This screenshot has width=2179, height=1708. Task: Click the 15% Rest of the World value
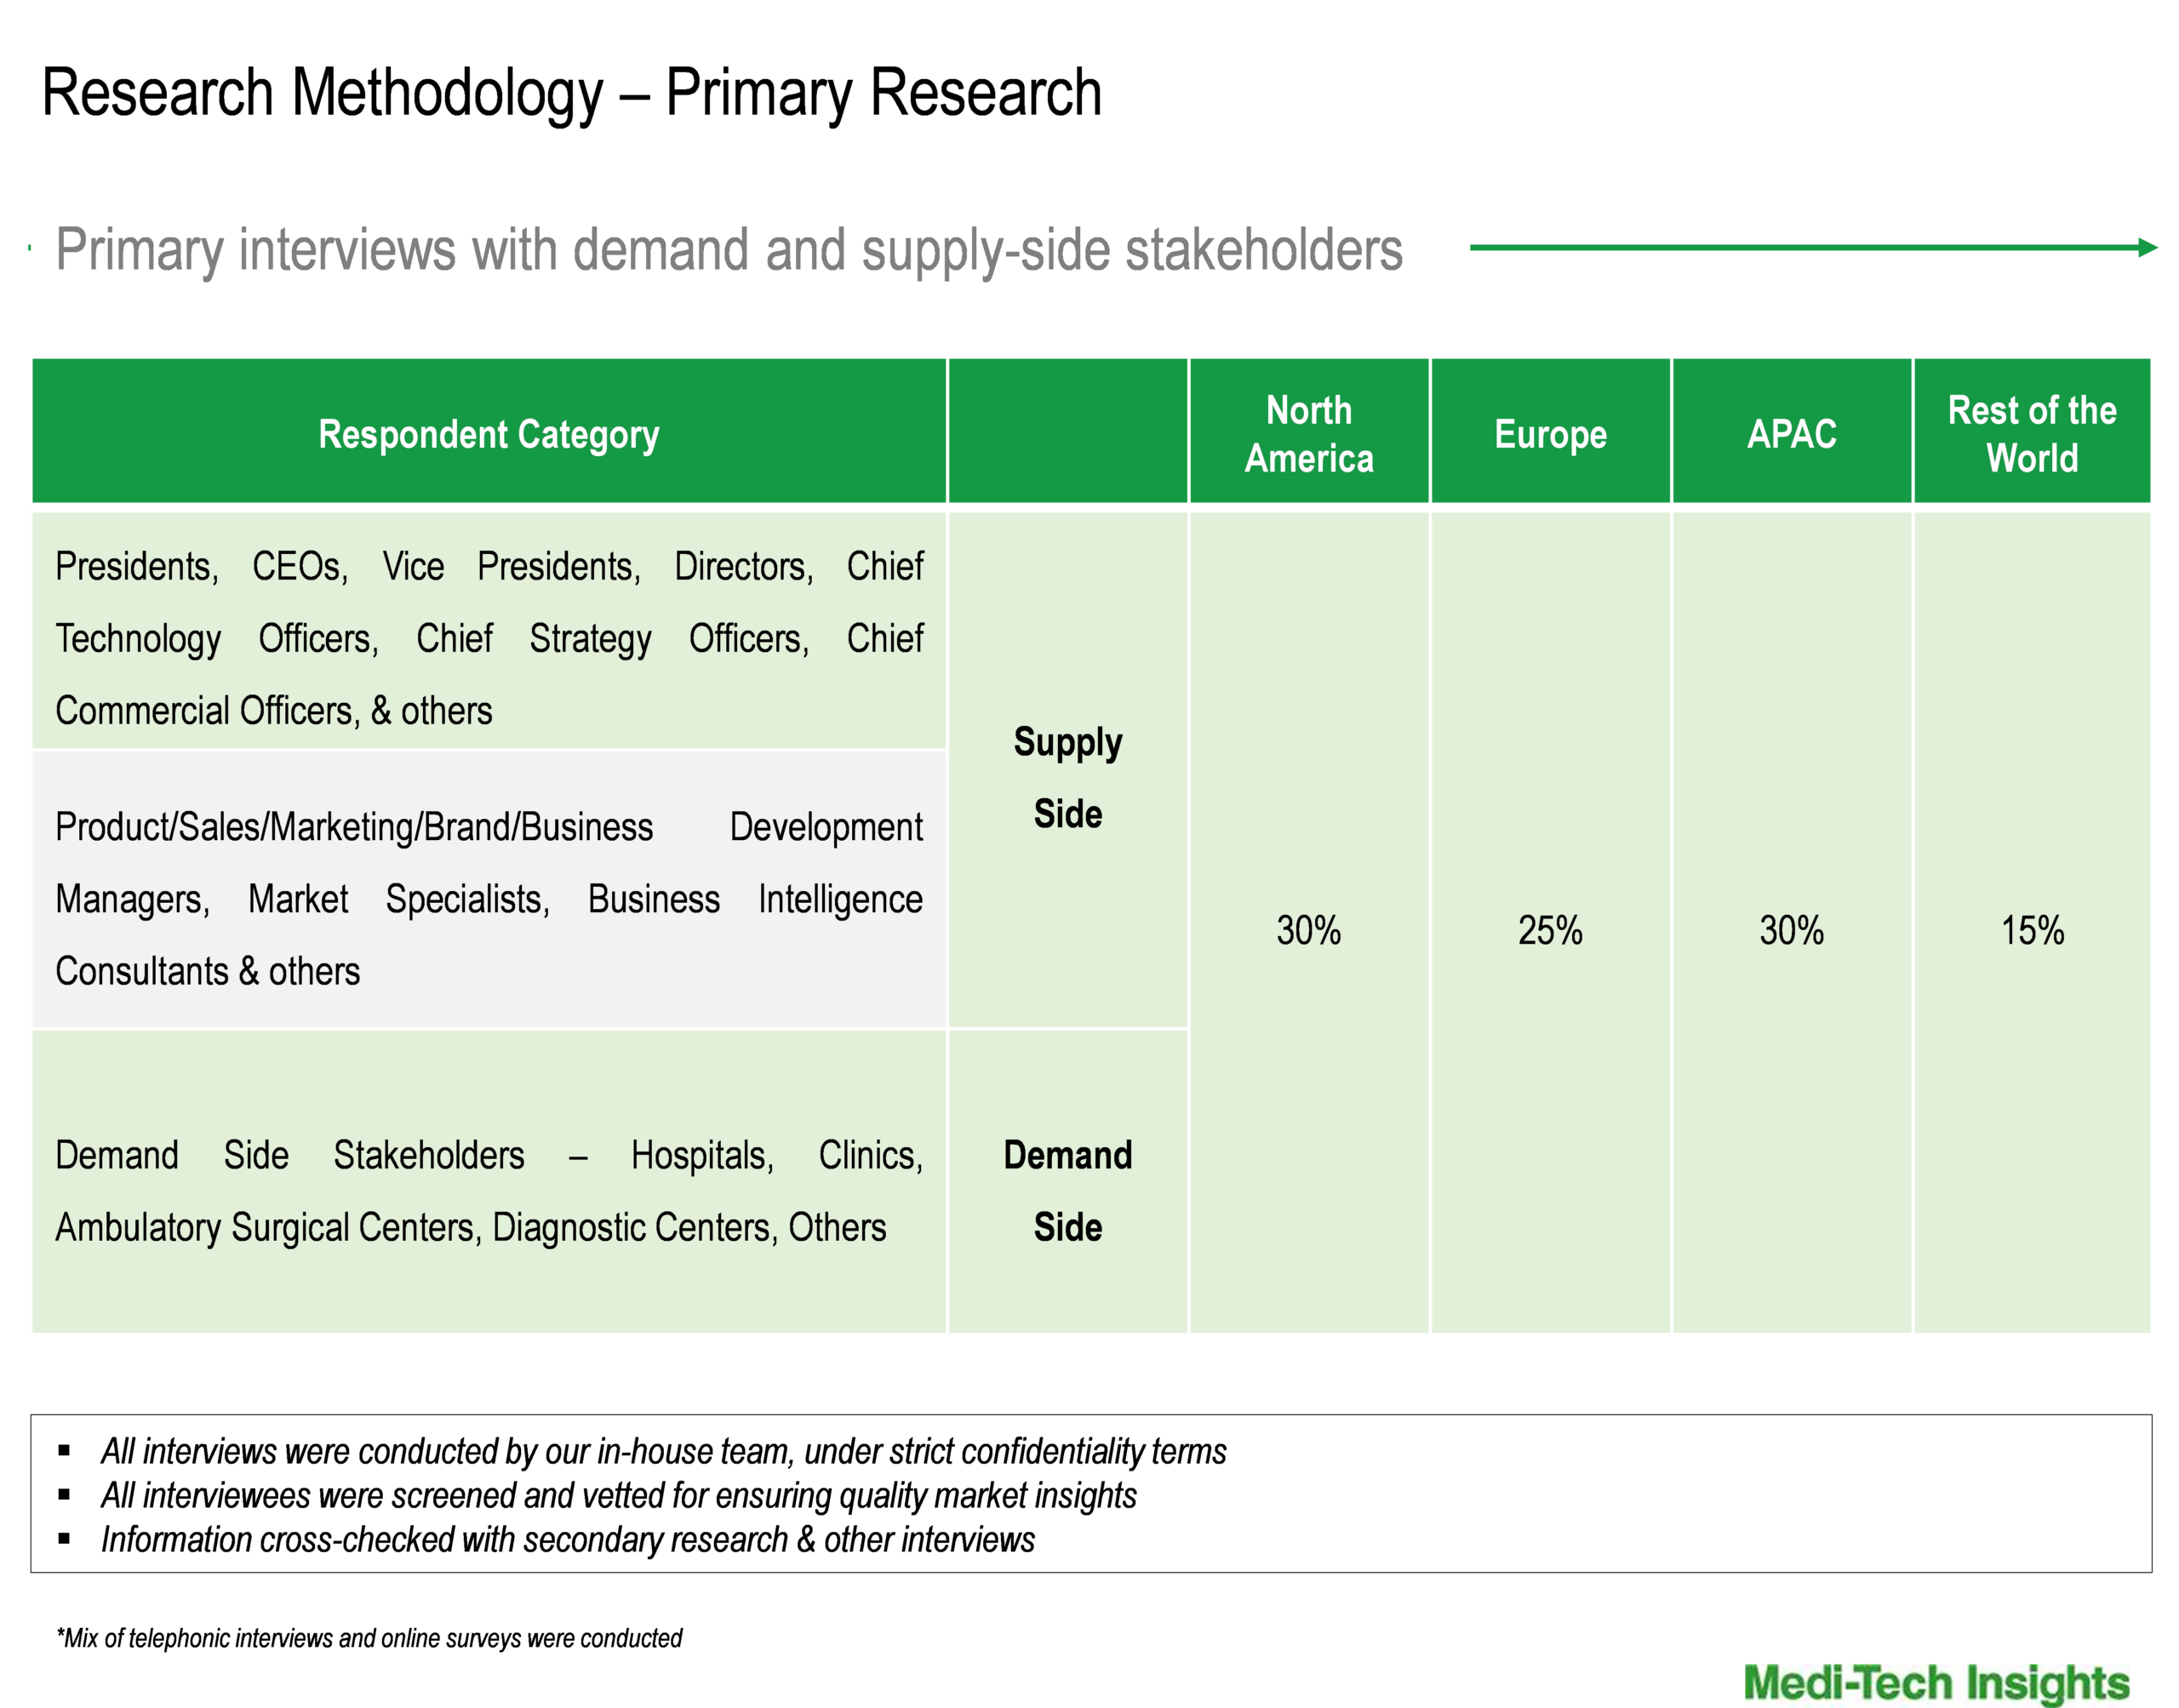[x=2031, y=930]
